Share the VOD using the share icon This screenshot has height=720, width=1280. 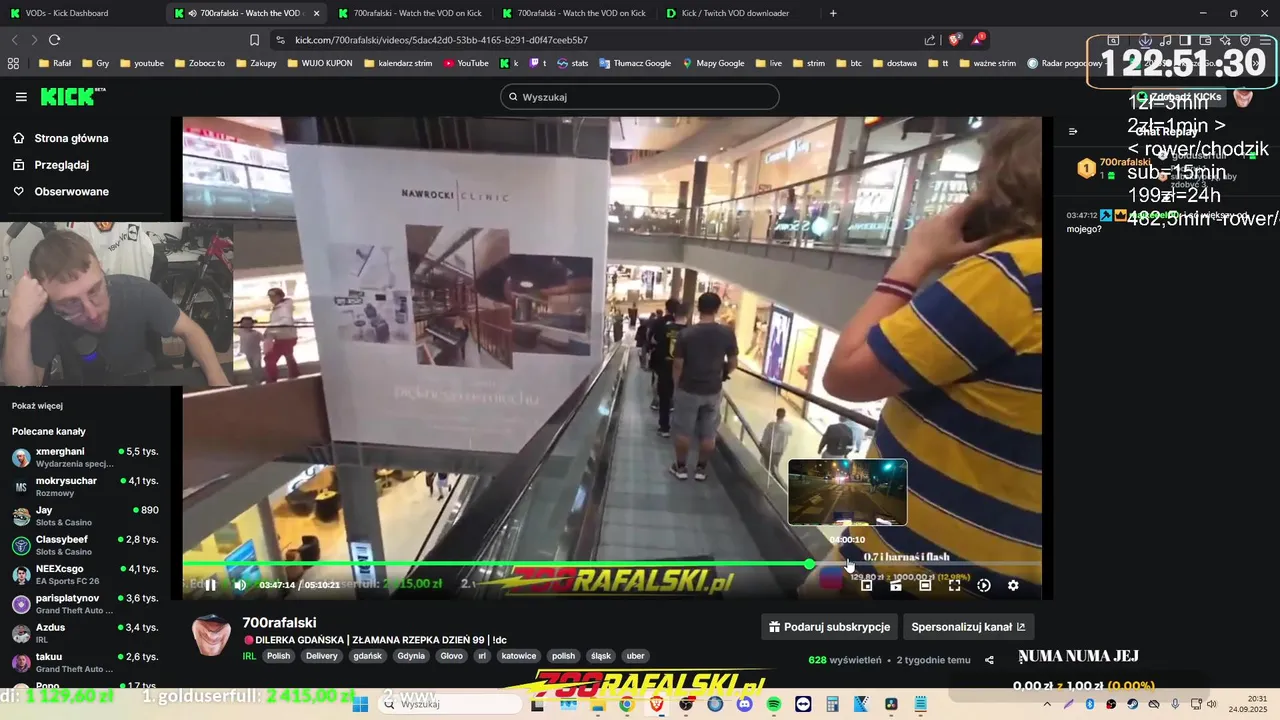click(989, 660)
